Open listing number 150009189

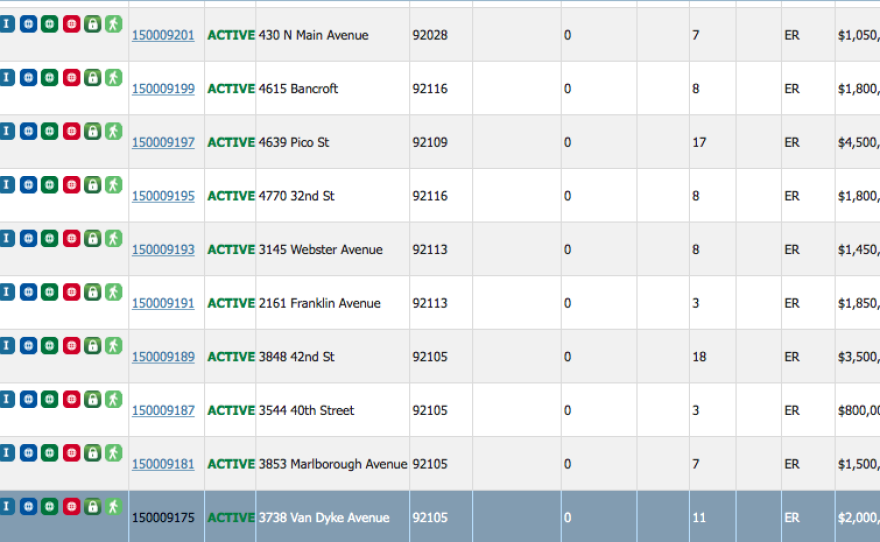click(x=163, y=357)
